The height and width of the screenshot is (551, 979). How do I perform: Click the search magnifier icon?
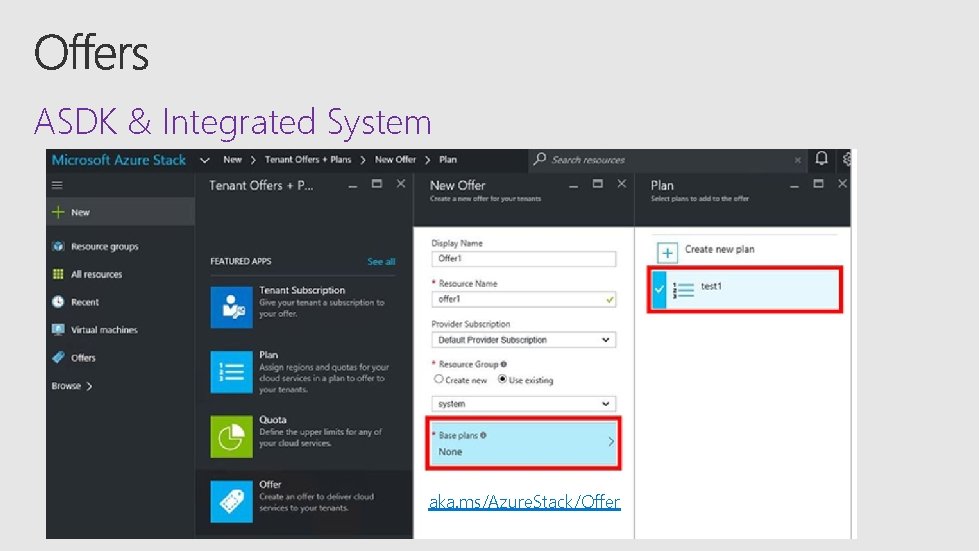[539, 159]
